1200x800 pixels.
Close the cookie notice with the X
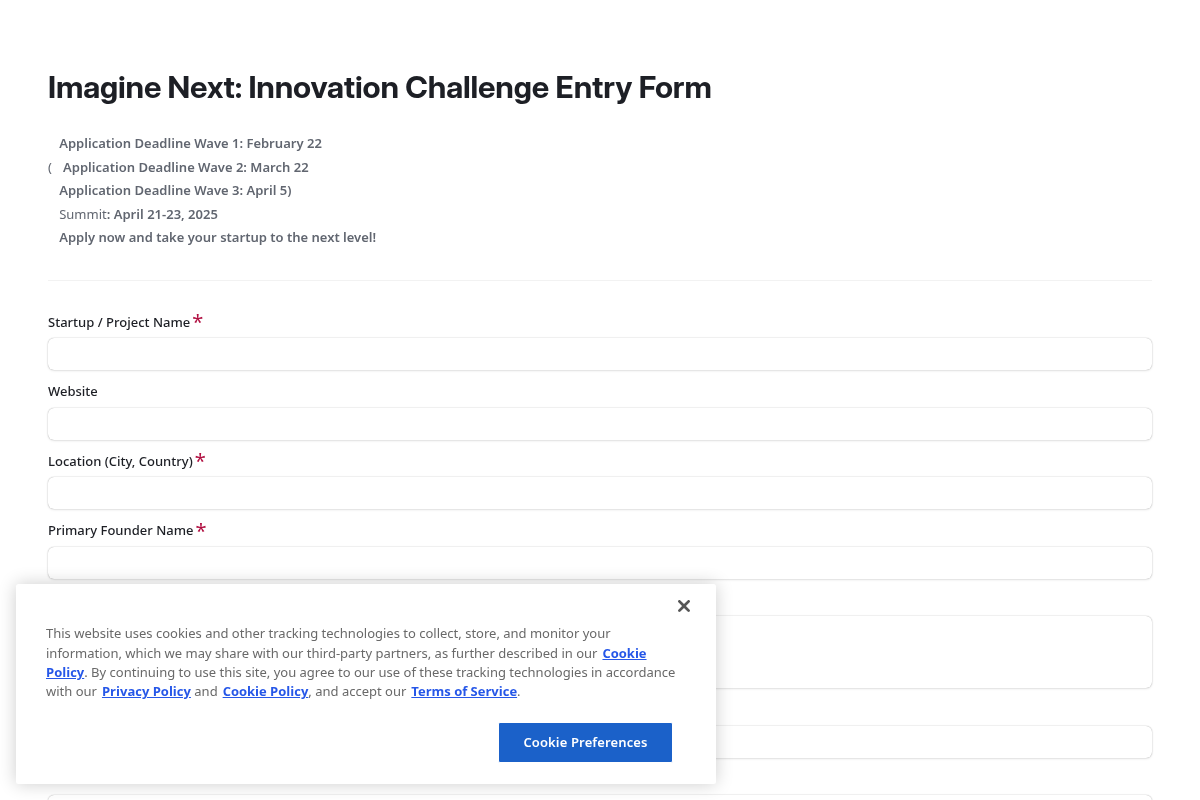684,606
